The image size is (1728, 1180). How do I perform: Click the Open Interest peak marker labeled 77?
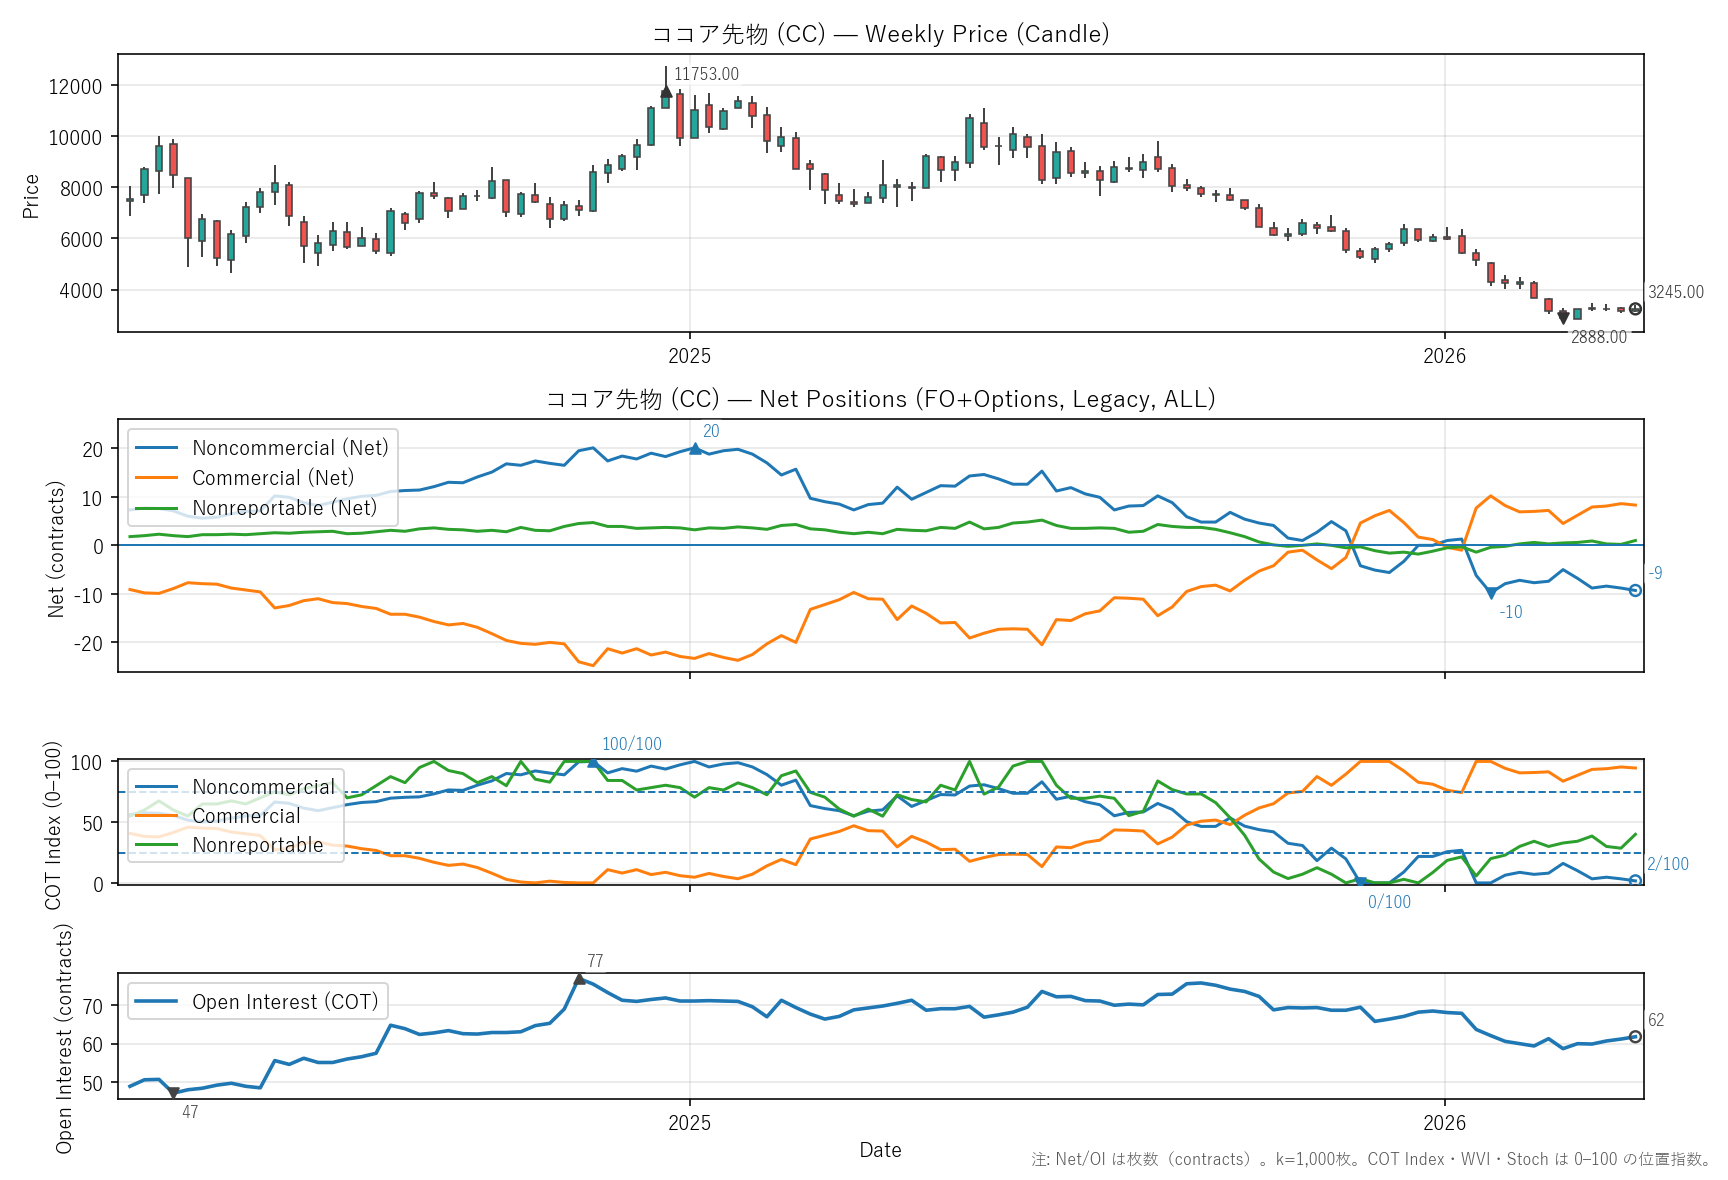point(579,979)
